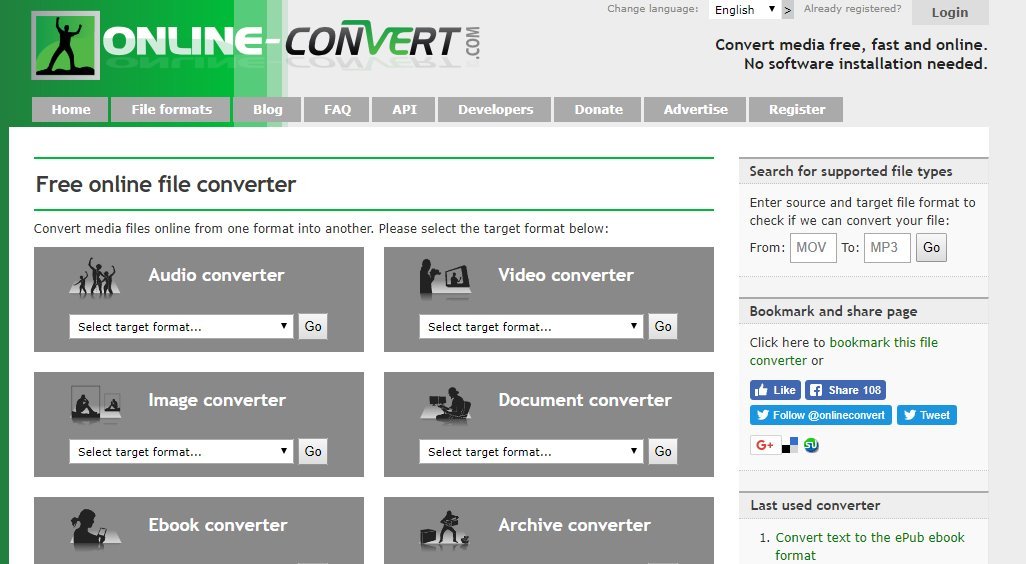1026x564 pixels.
Task: Click the Audio converter dancing people icon
Action: [92, 277]
